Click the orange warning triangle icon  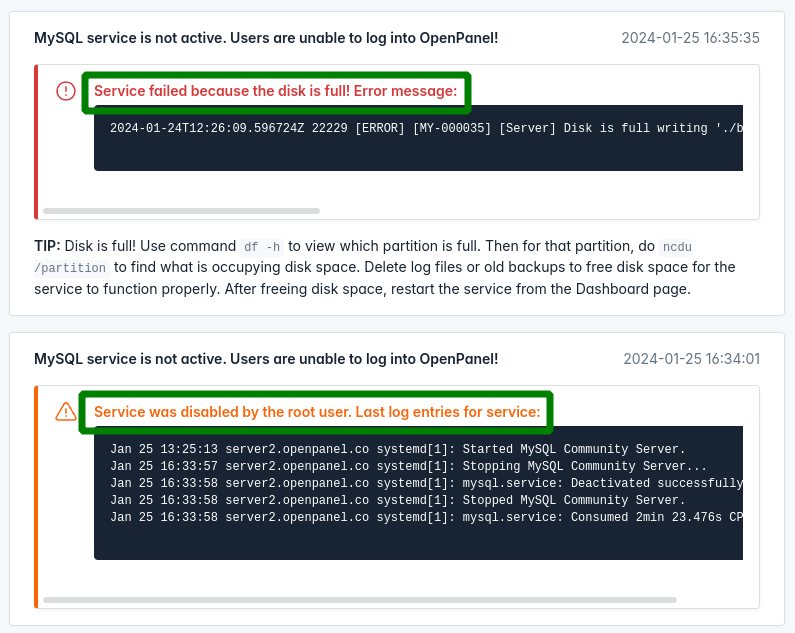(x=66, y=411)
